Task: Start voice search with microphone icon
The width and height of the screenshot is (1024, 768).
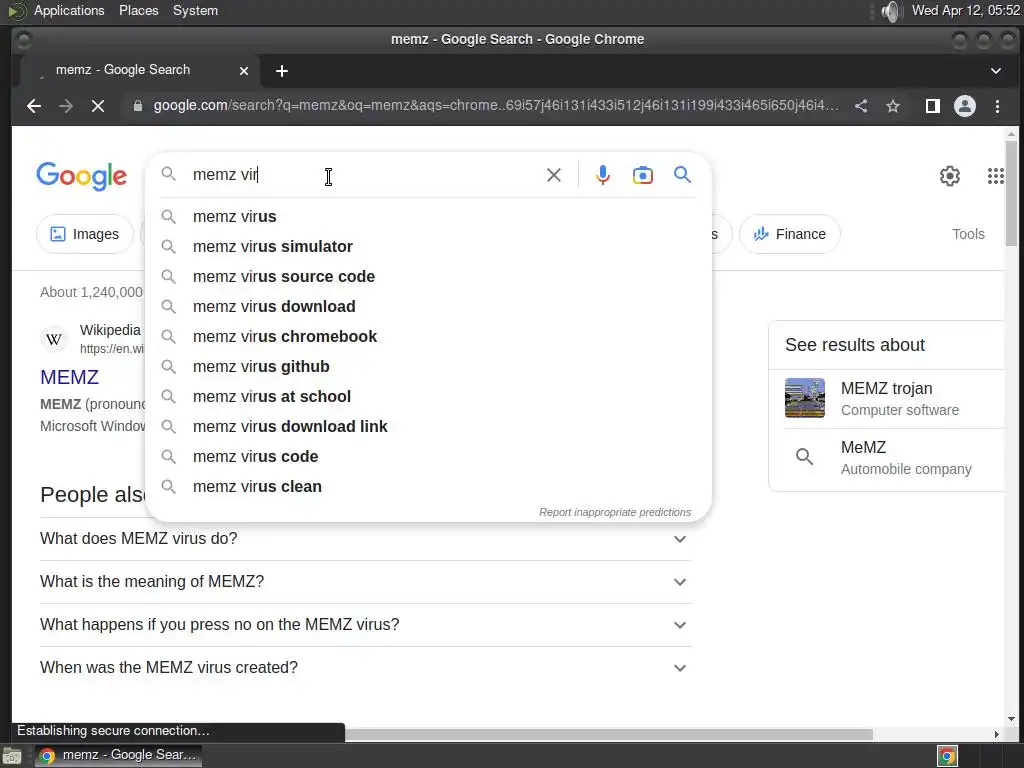Action: 603,175
